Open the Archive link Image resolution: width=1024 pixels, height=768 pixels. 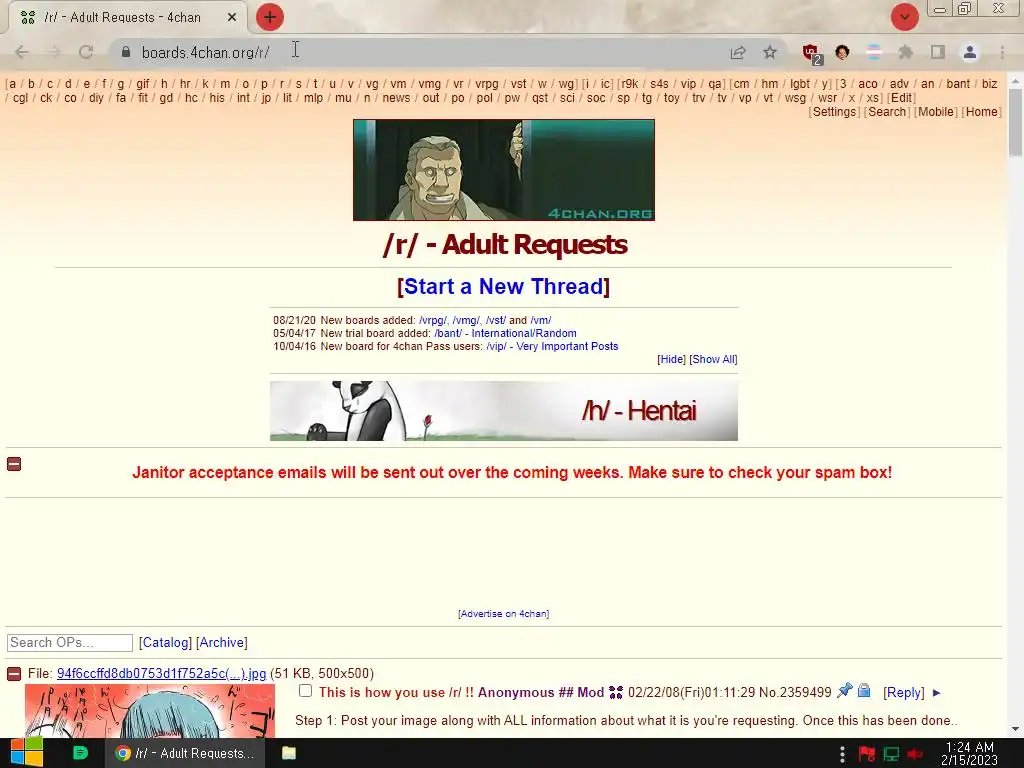pyautogui.click(x=221, y=643)
